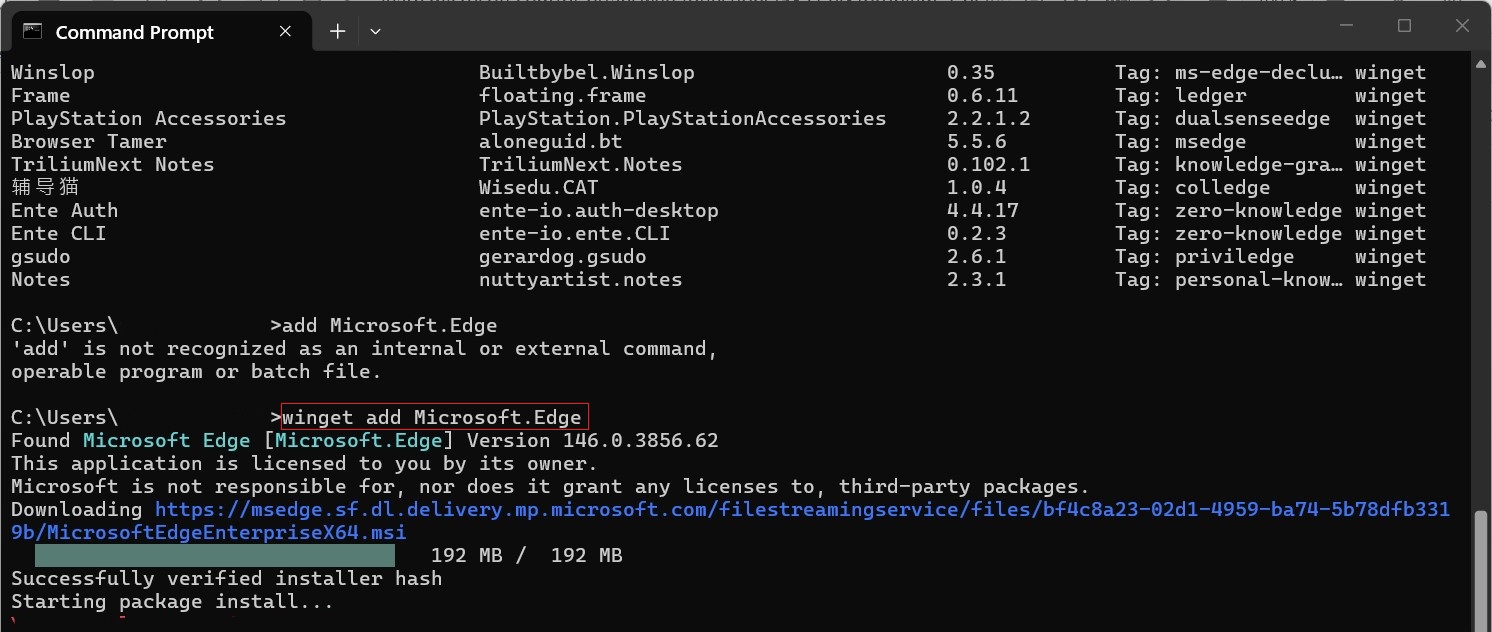This screenshot has width=1492, height=632.
Task: Select the 'nuttyartist.notes' package ID
Action: pos(581,280)
